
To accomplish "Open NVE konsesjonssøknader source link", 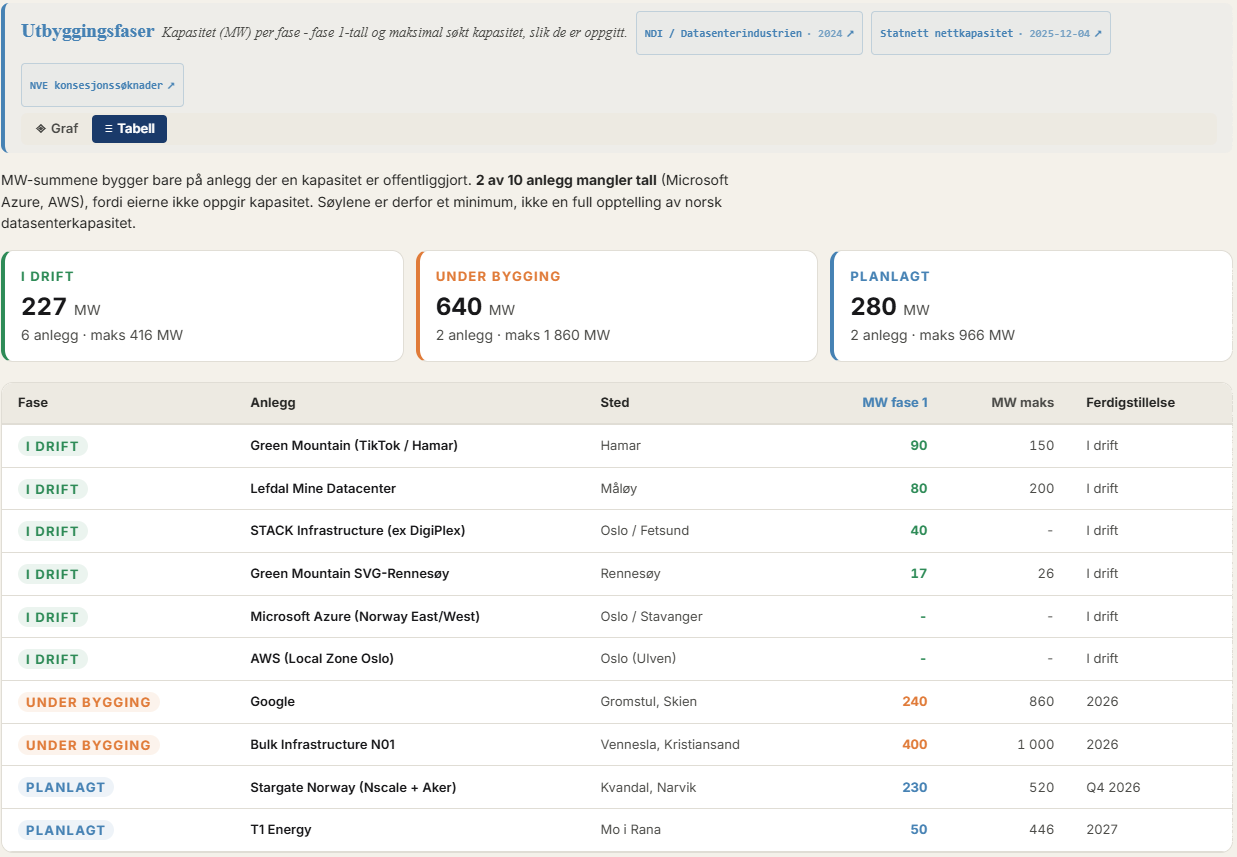I will [102, 85].
